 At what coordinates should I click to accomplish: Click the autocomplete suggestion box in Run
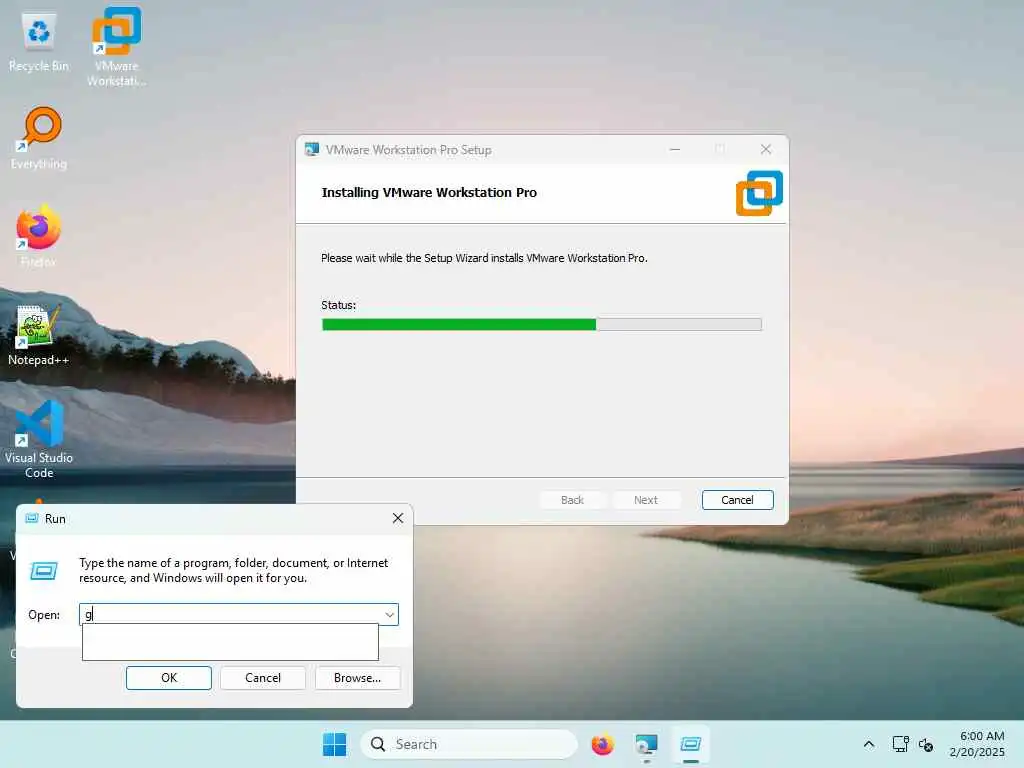click(230, 642)
